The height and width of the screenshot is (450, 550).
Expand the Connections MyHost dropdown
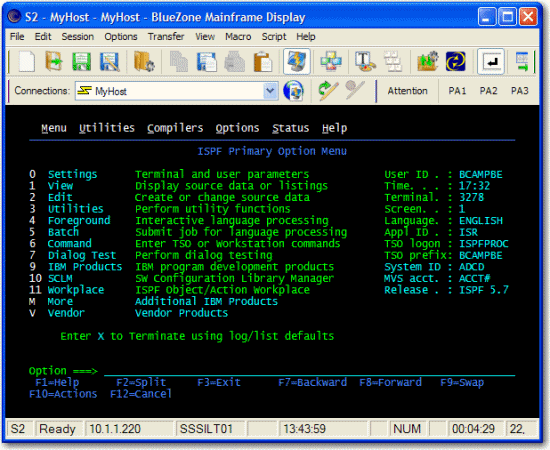[x=270, y=91]
